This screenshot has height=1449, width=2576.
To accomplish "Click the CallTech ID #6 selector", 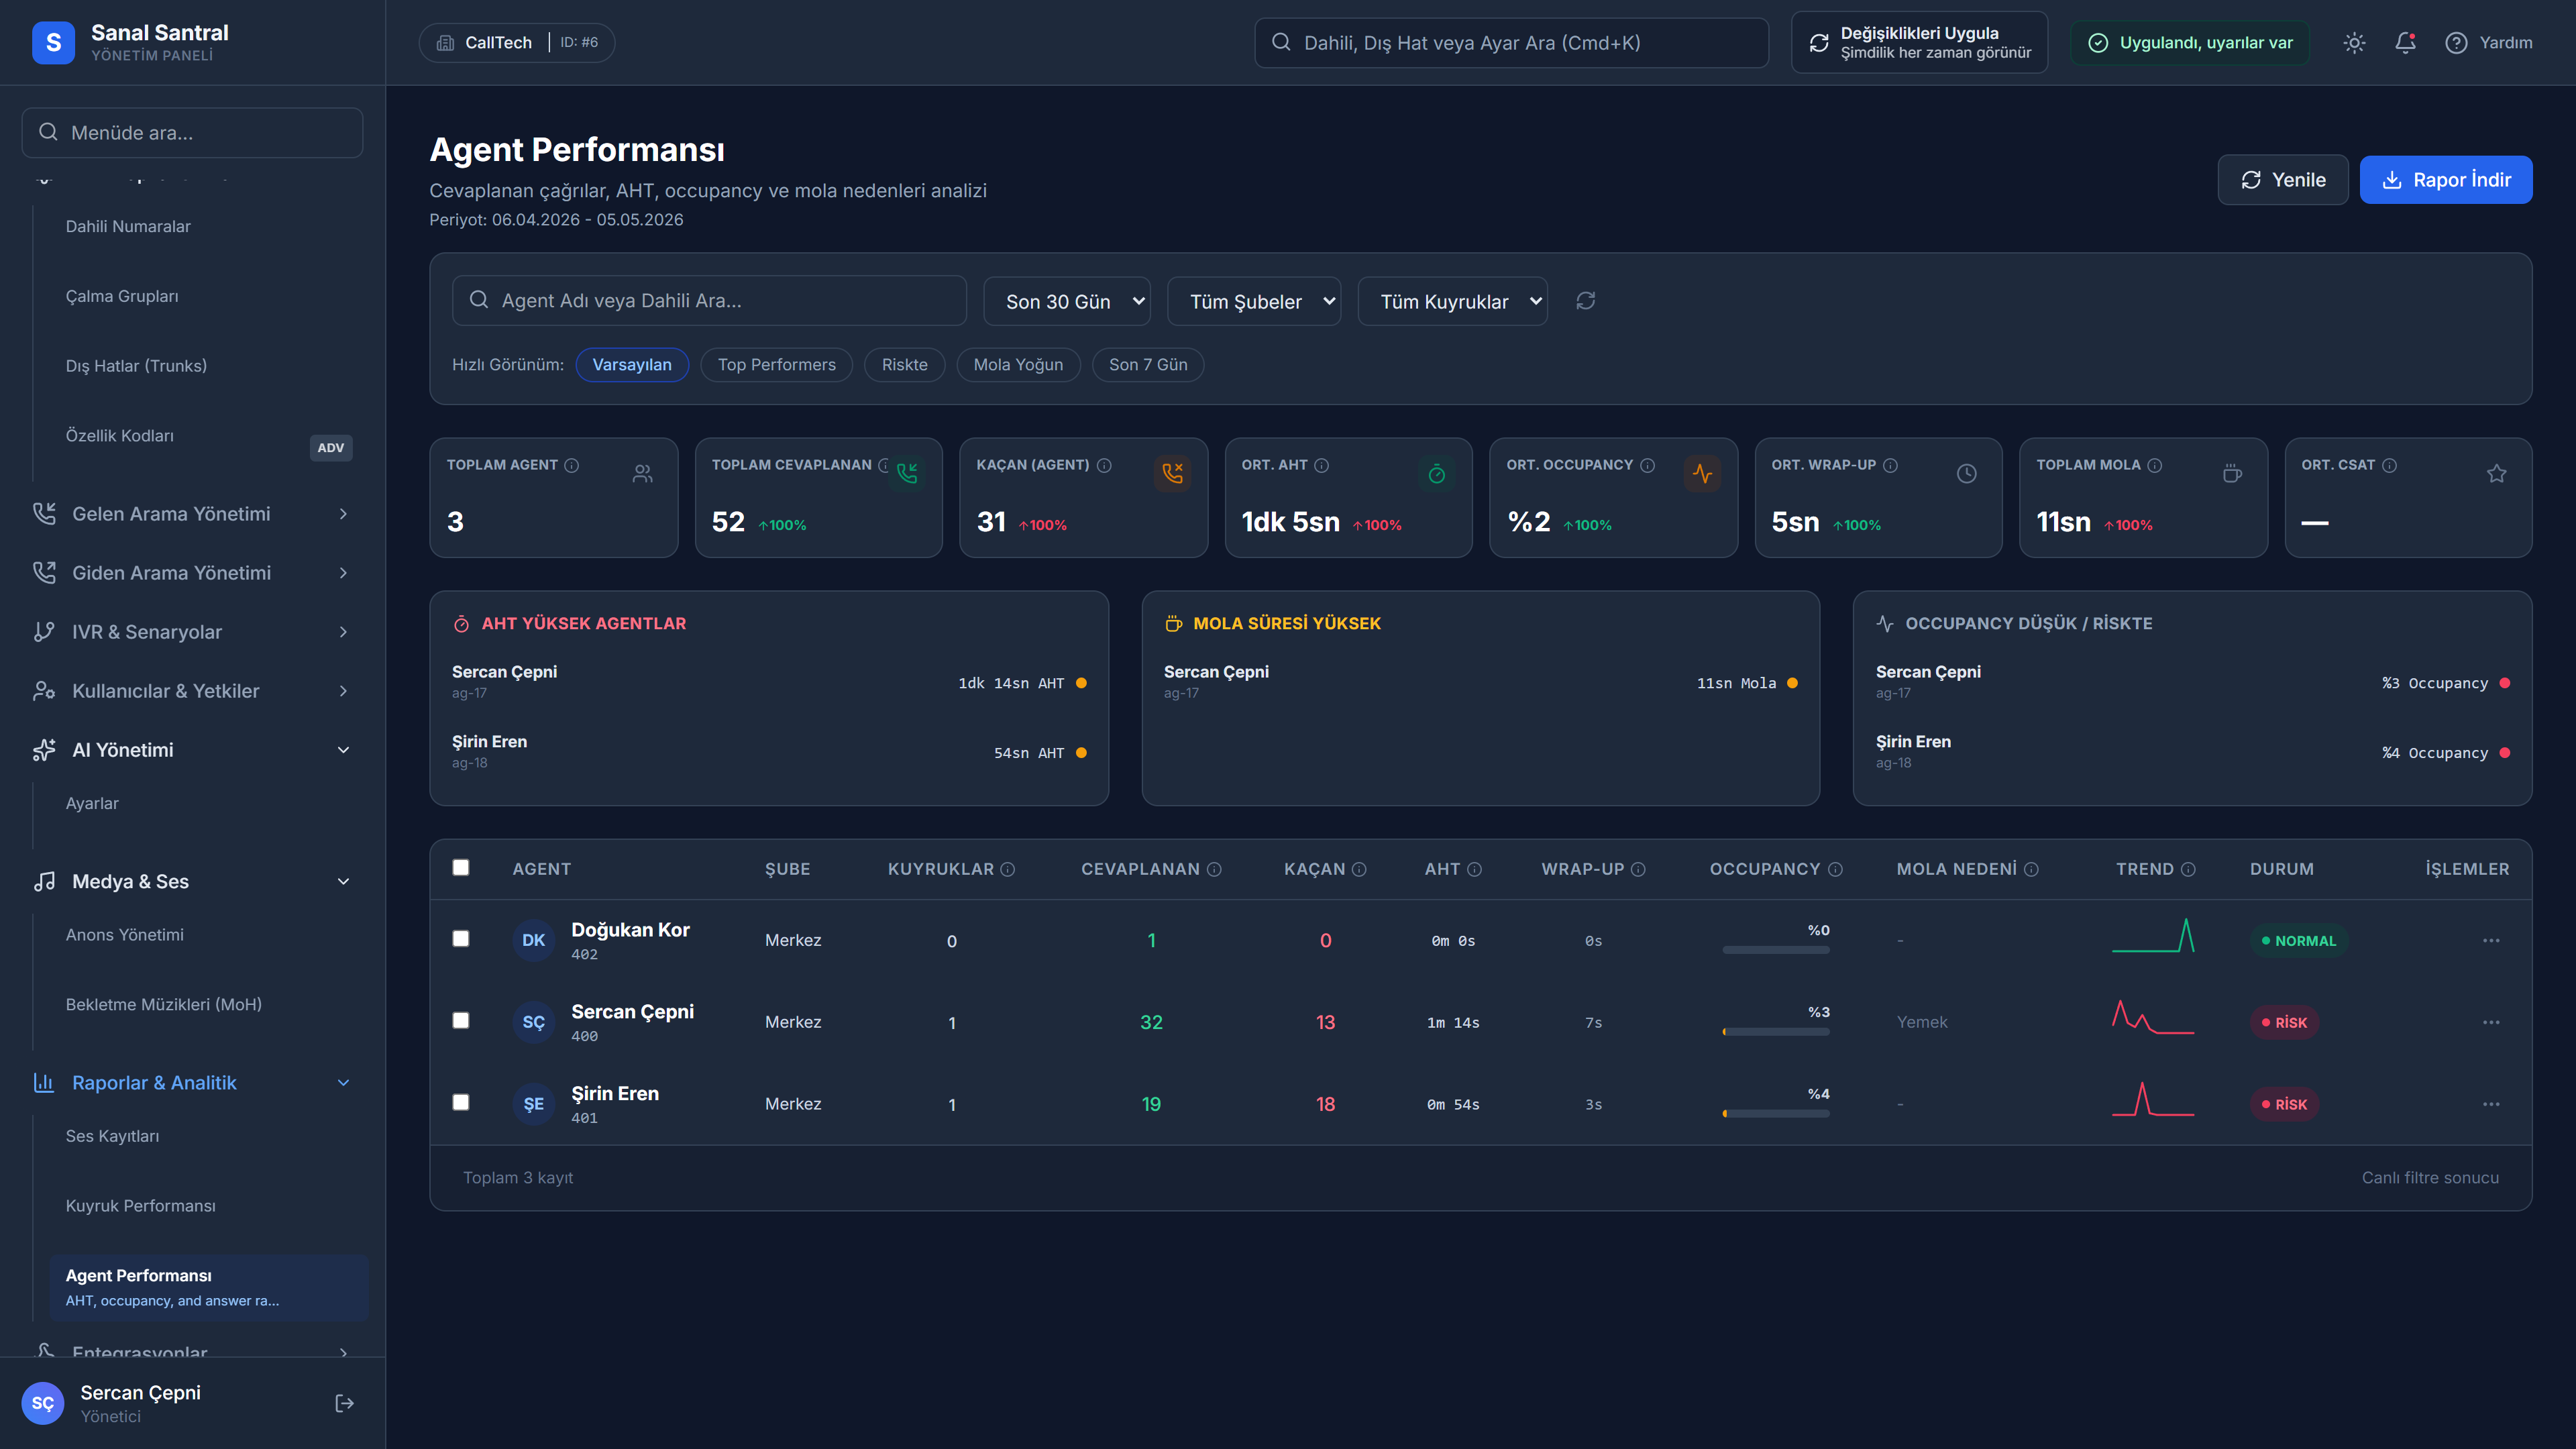I will coord(517,43).
